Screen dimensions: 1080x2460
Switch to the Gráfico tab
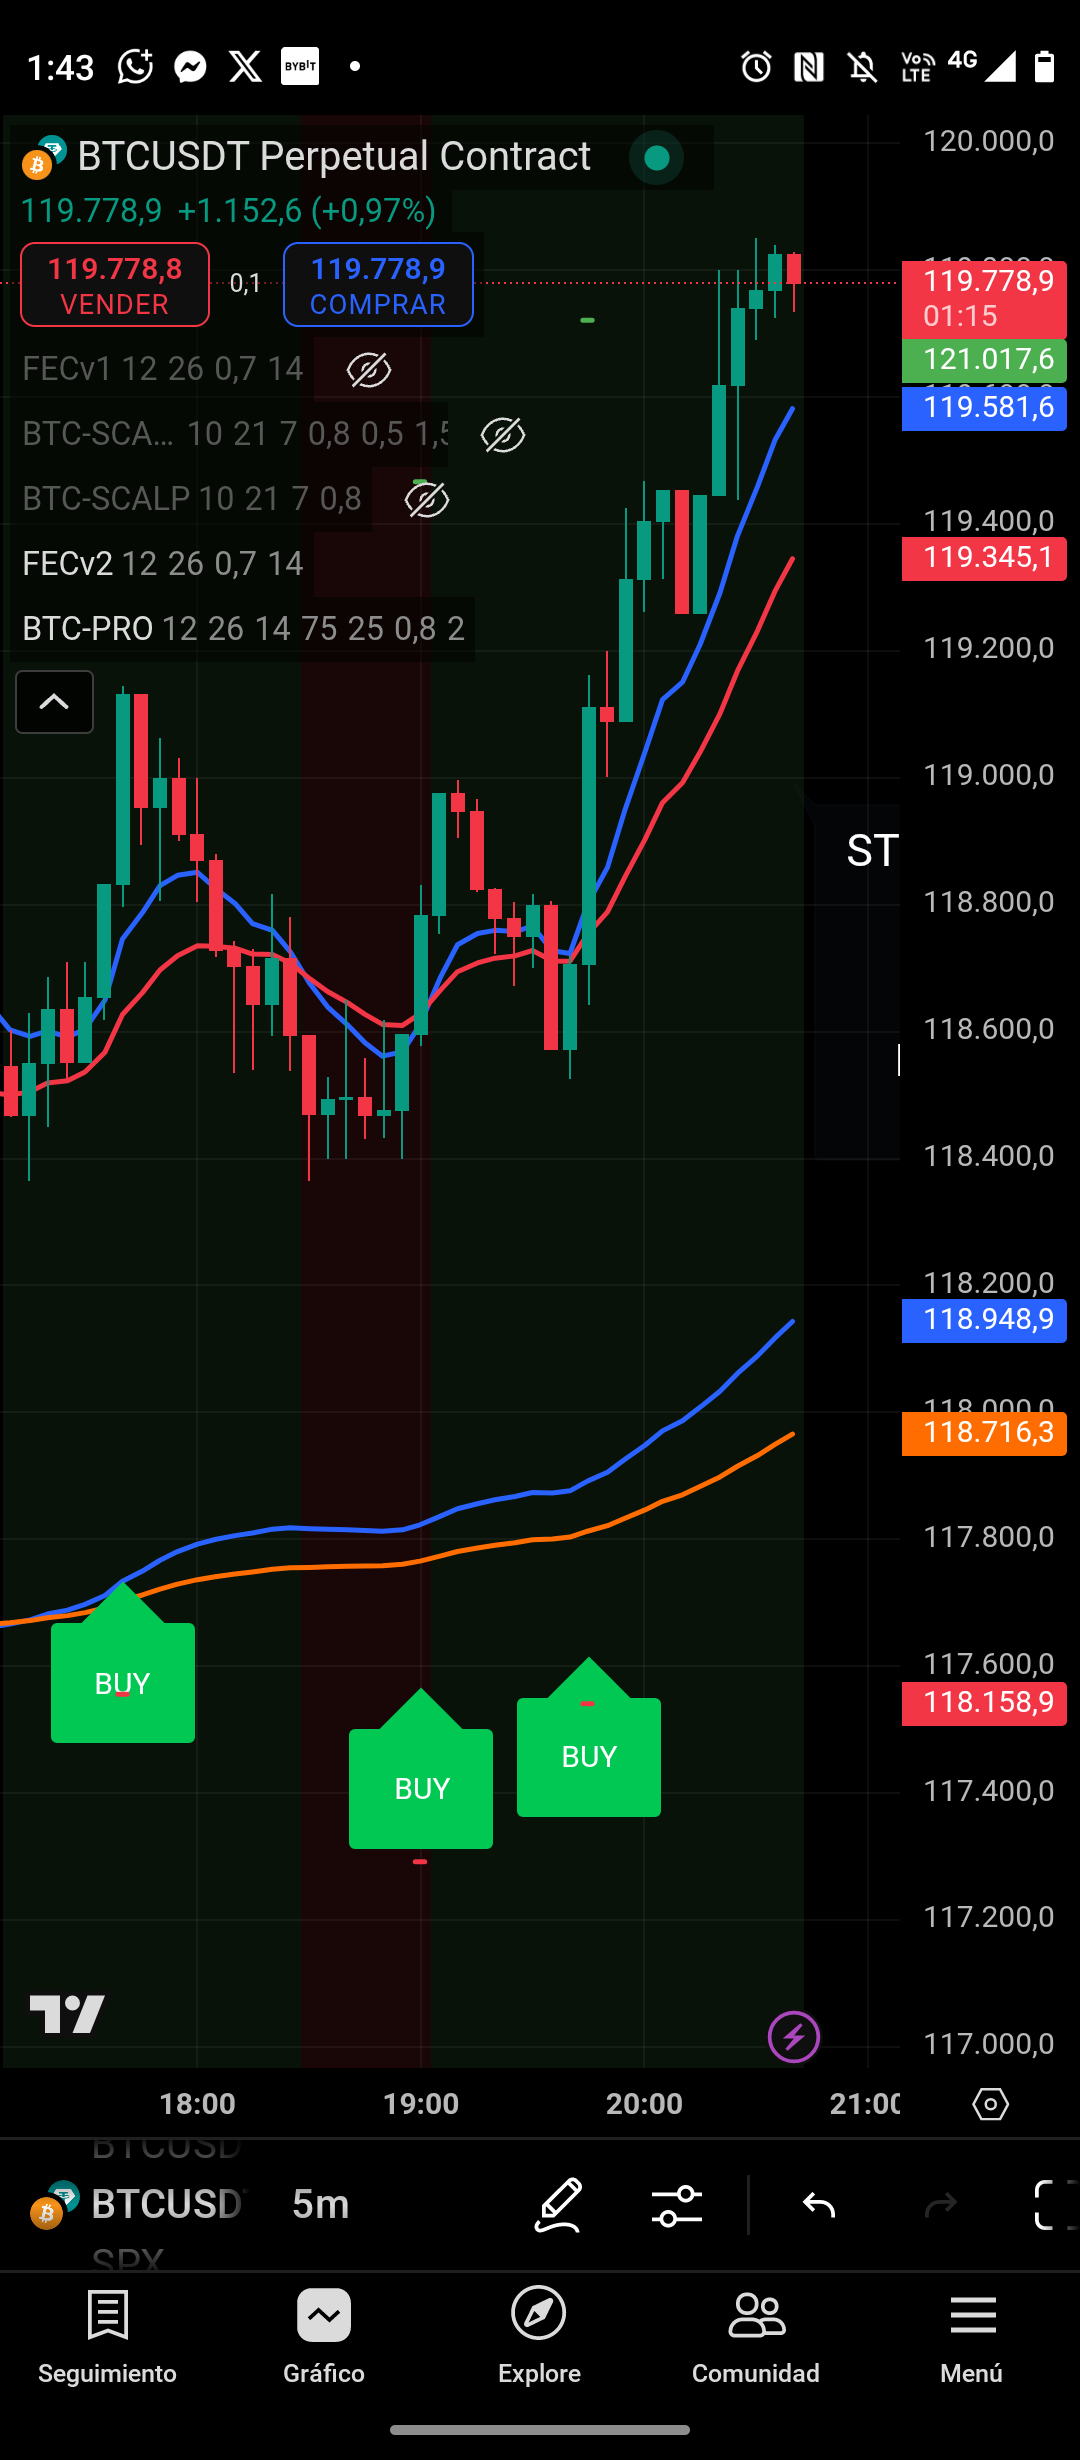click(x=324, y=2337)
